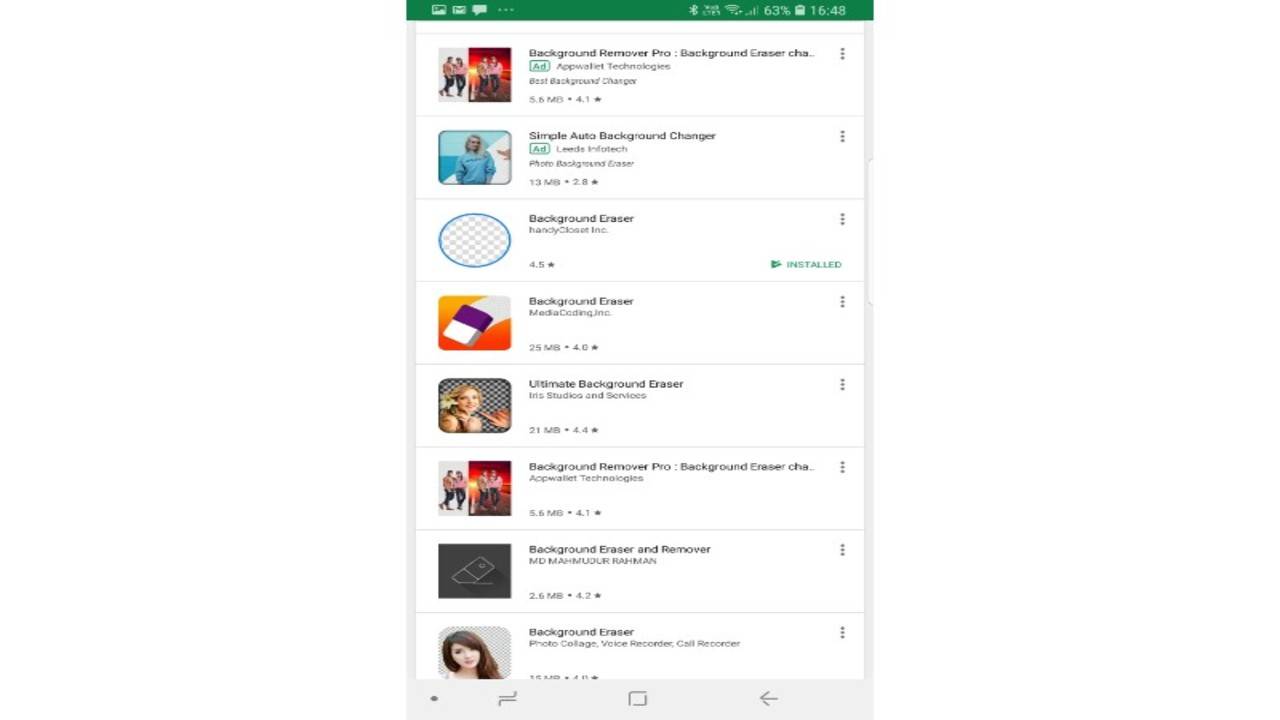The width and height of the screenshot is (1280, 720).
Task: Tap the Photo Collage developer's Background Eraser icon
Action: click(475, 652)
